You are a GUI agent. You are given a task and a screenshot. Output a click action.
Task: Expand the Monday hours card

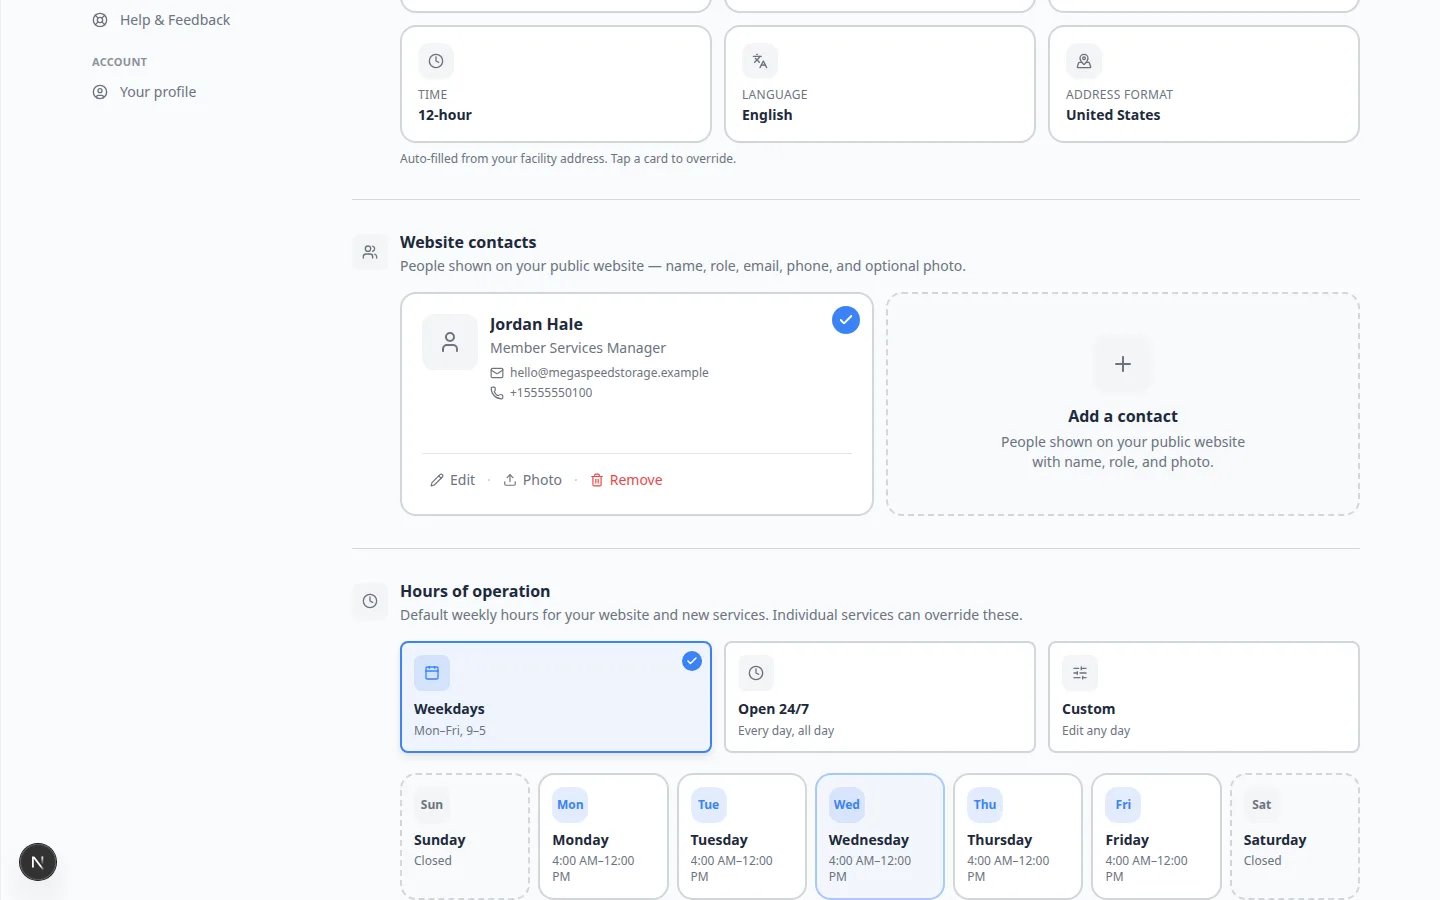[x=603, y=836]
